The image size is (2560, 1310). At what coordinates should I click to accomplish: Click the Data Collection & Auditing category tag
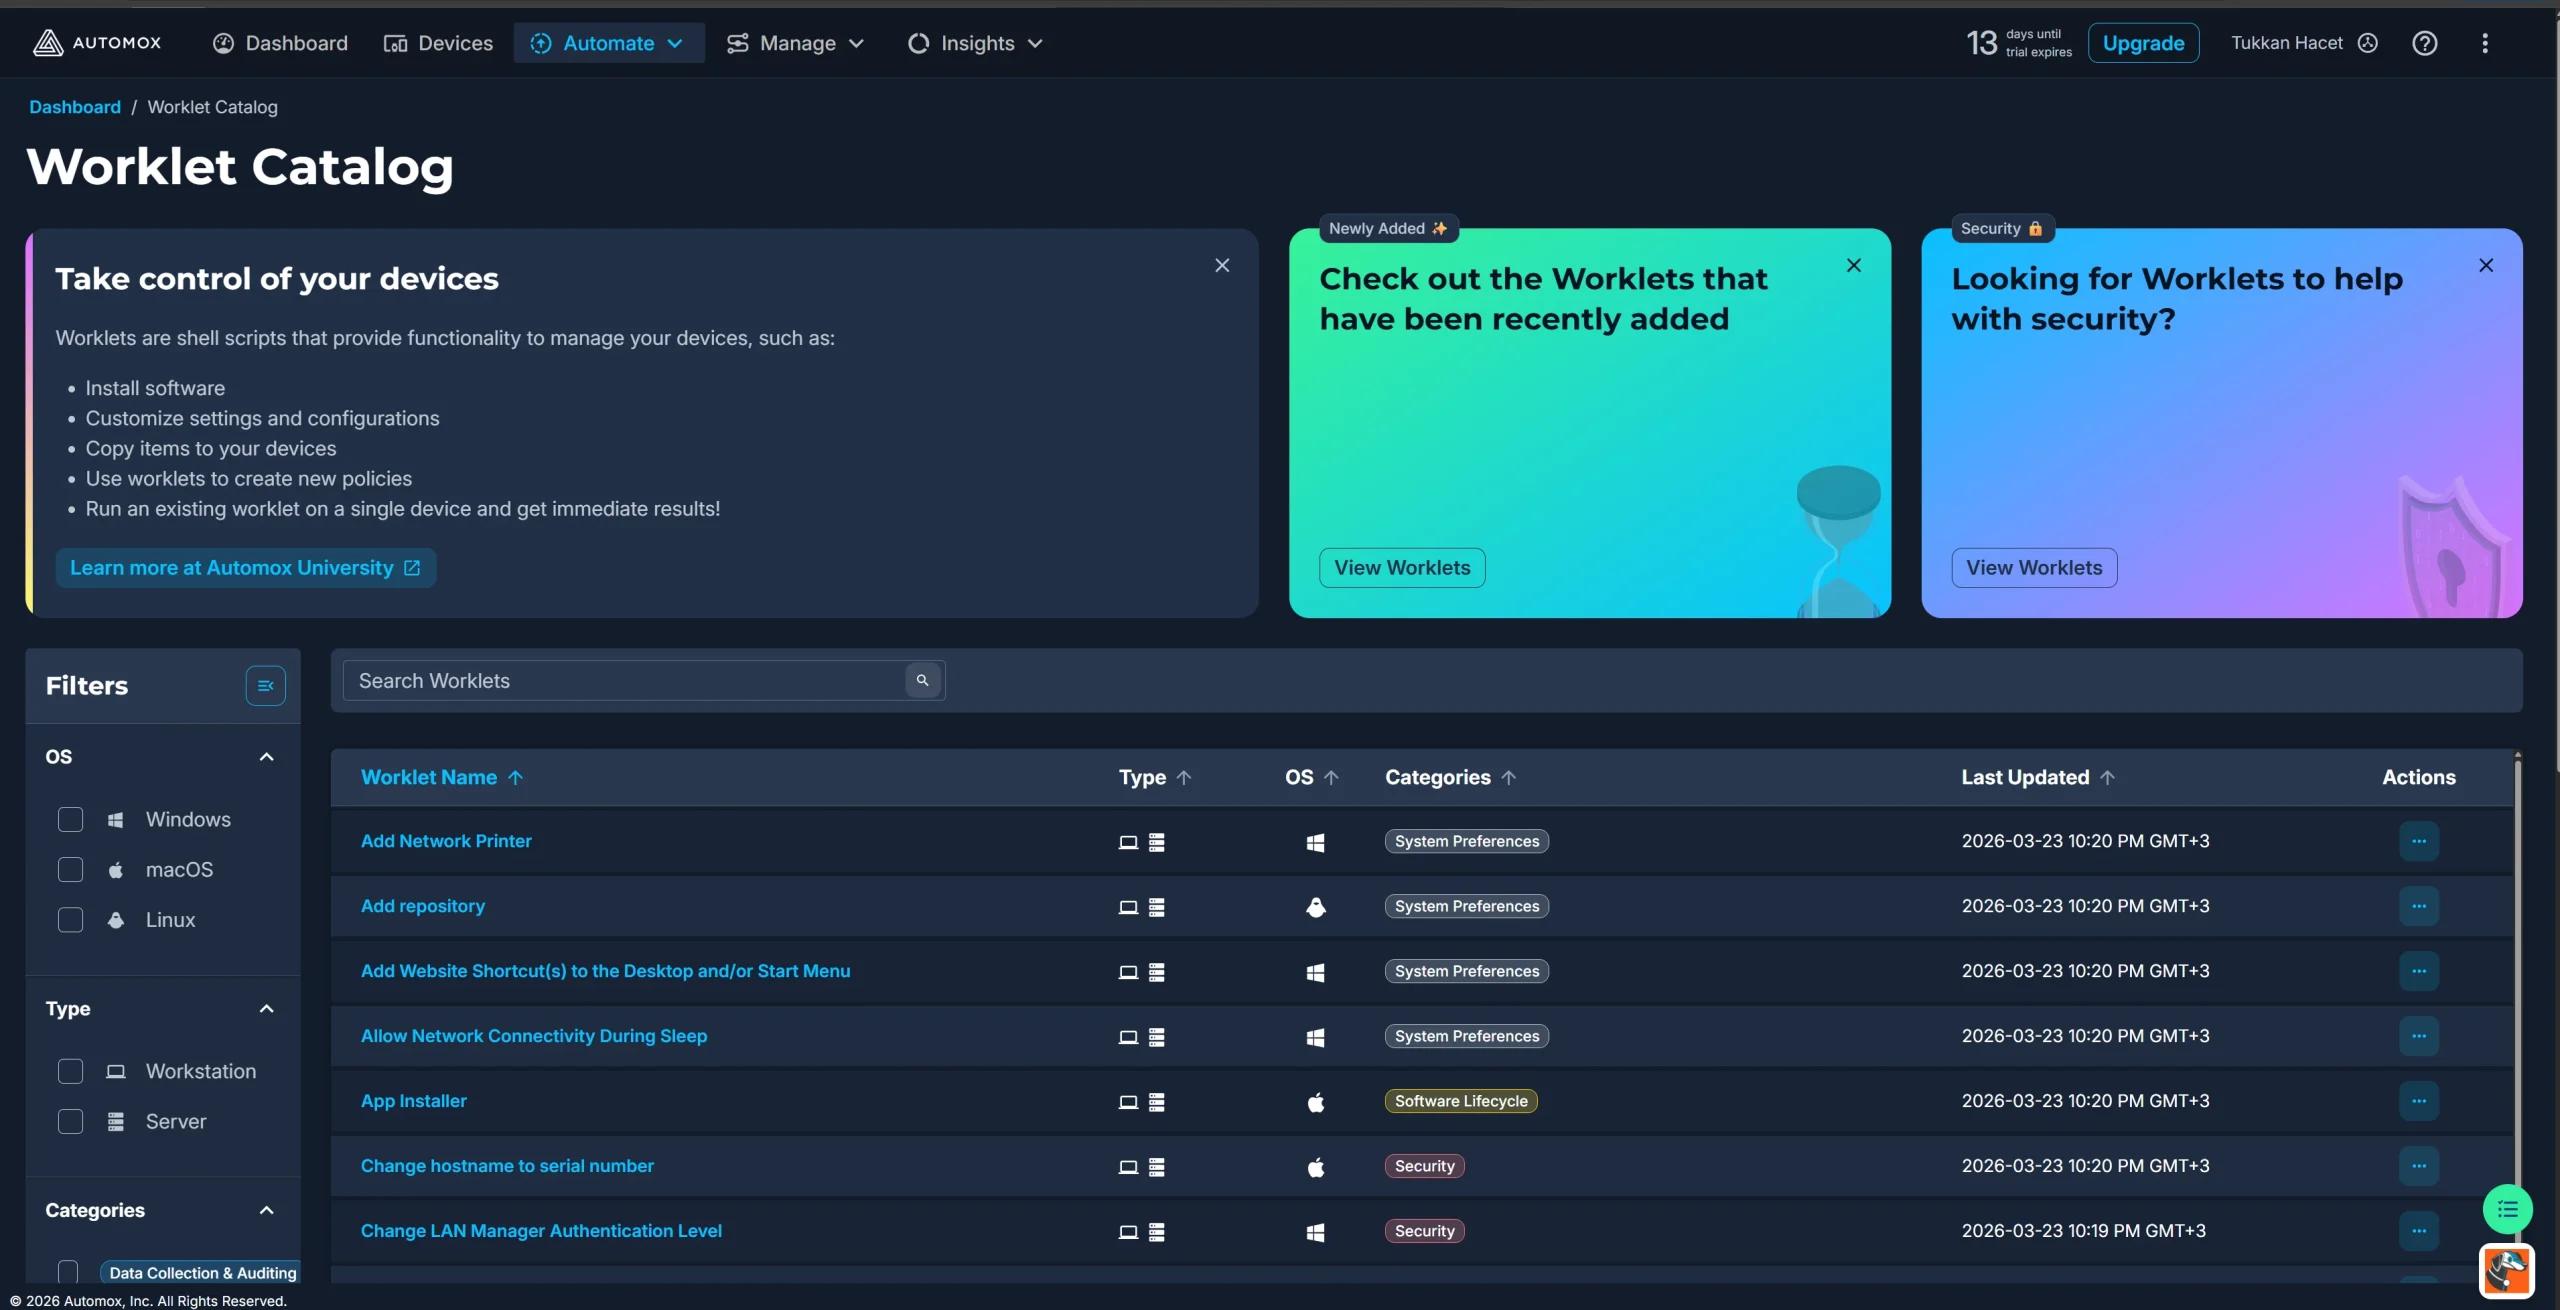pyautogui.click(x=201, y=1272)
